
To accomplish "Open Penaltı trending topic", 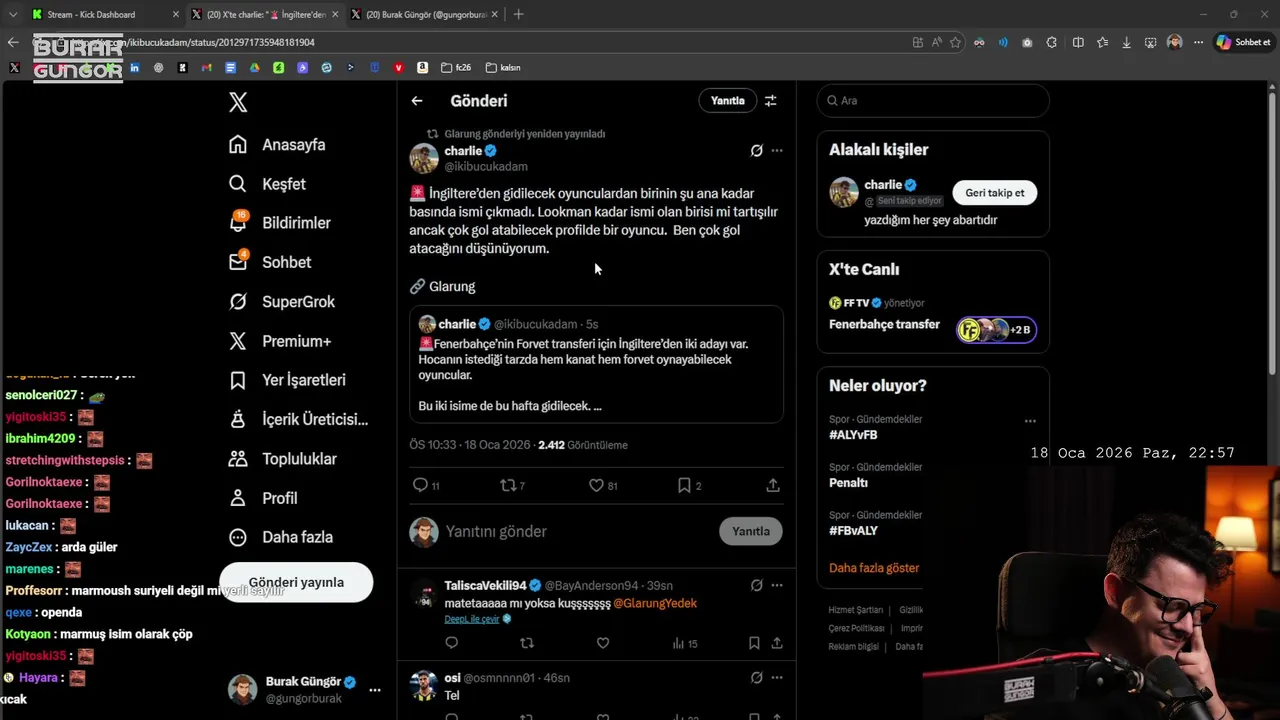I will pyautogui.click(x=848, y=483).
